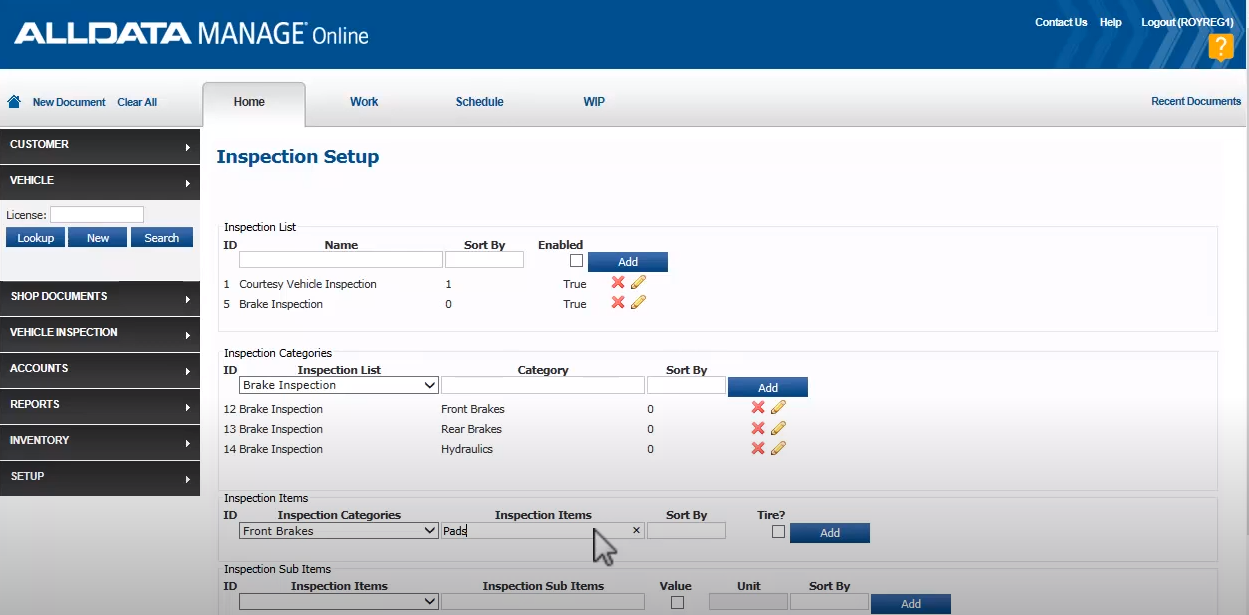Click the New Document link
Screen dimensions: 1249x615
(69, 102)
